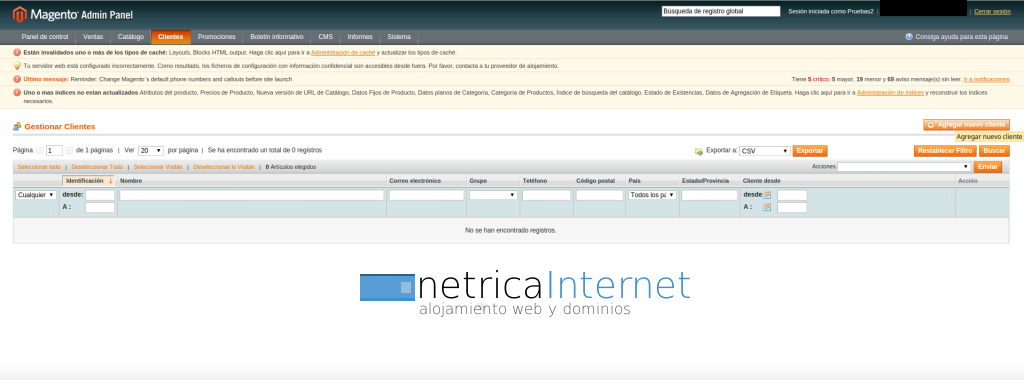Click the help question-mark icon

click(x=909, y=37)
